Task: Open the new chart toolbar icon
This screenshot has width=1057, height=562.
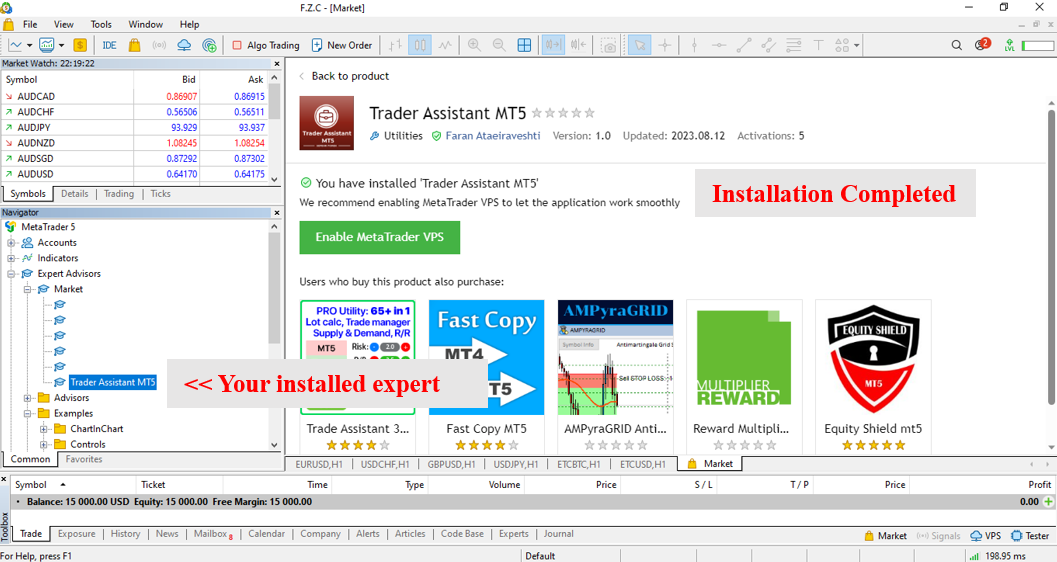Action: click(15, 45)
